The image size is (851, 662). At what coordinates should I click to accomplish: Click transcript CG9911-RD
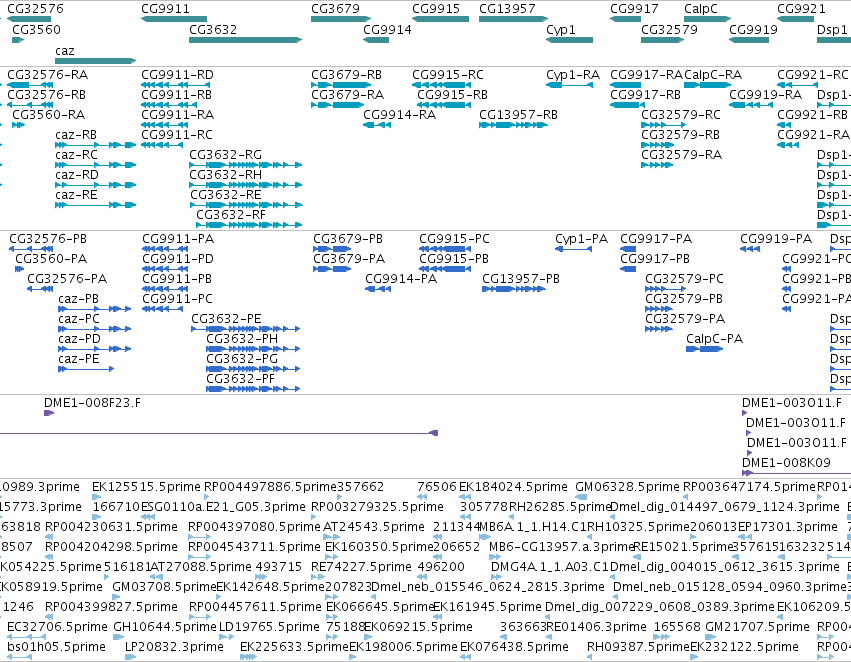click(177, 74)
